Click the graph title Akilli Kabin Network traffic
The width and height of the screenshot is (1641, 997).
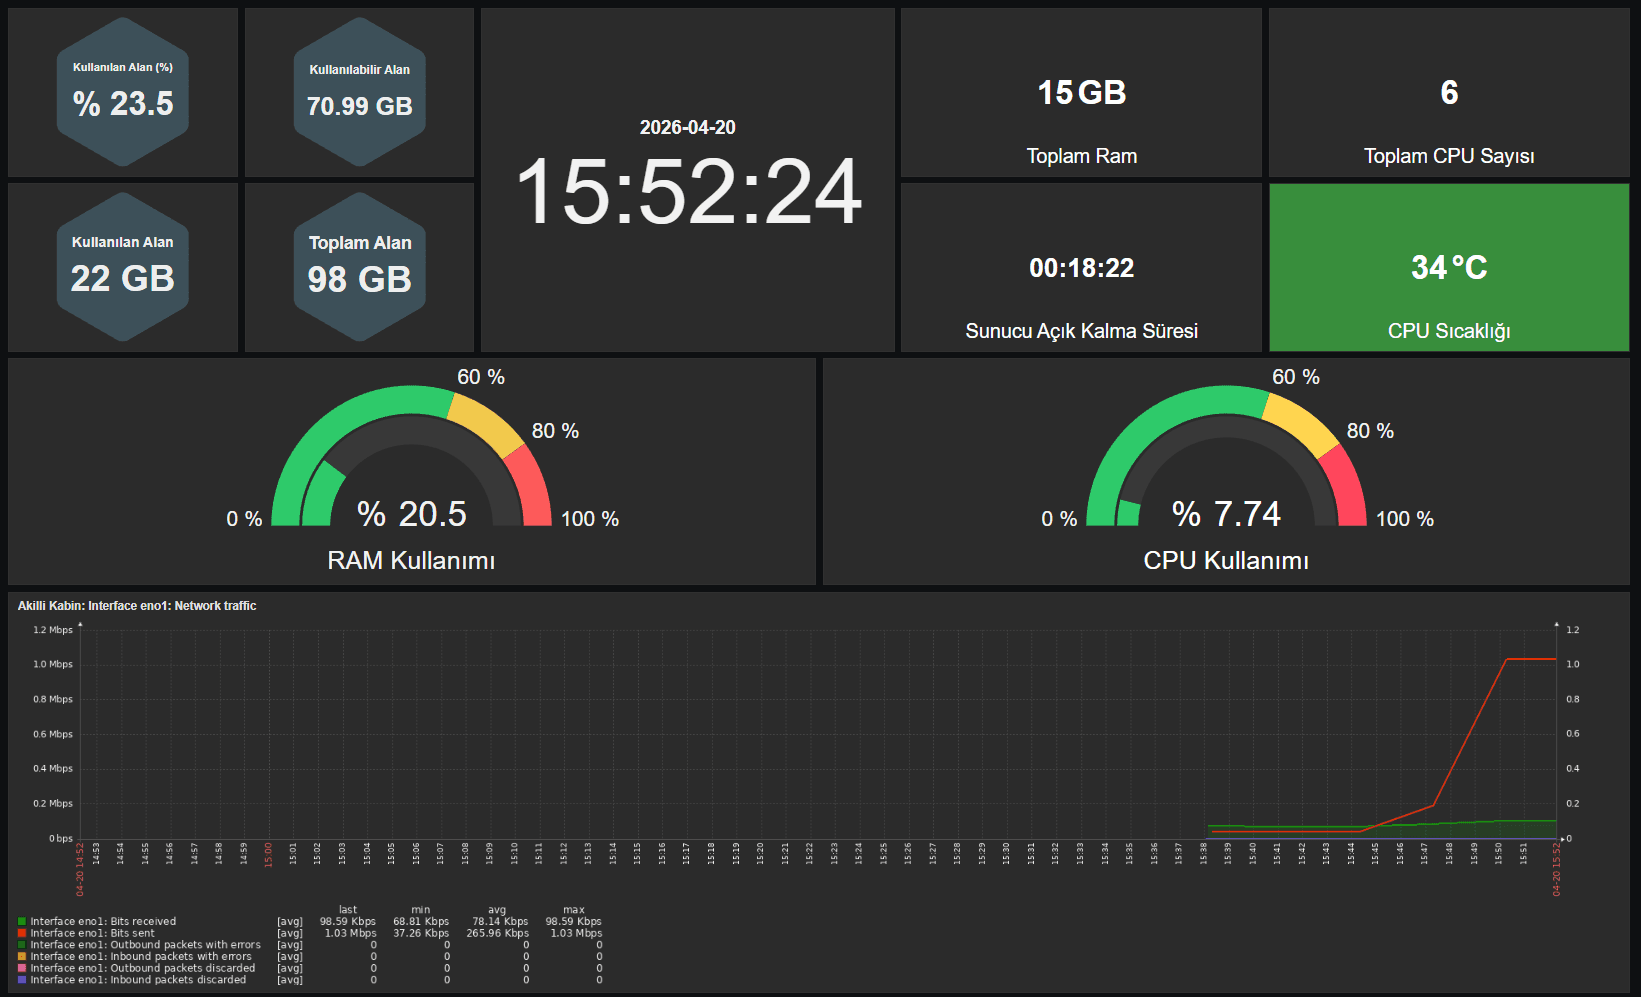137,606
